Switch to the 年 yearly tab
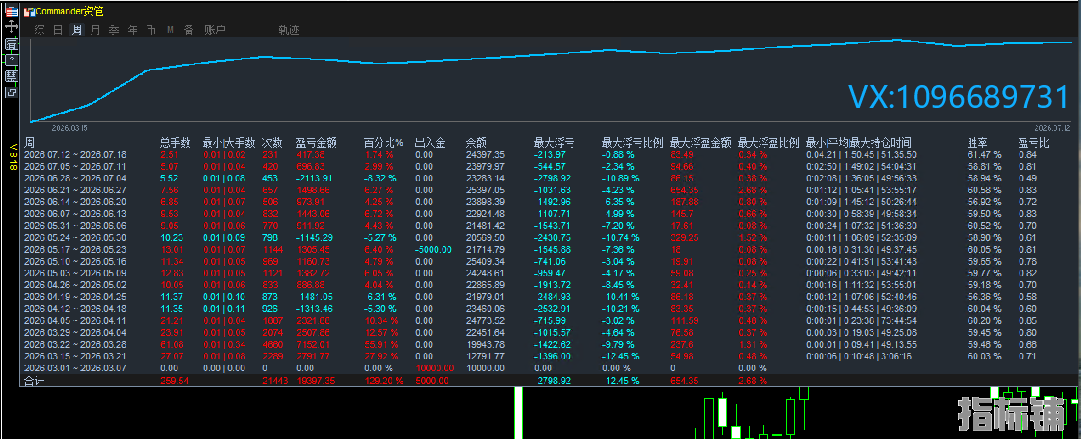The image size is (1081, 439). coord(132,30)
